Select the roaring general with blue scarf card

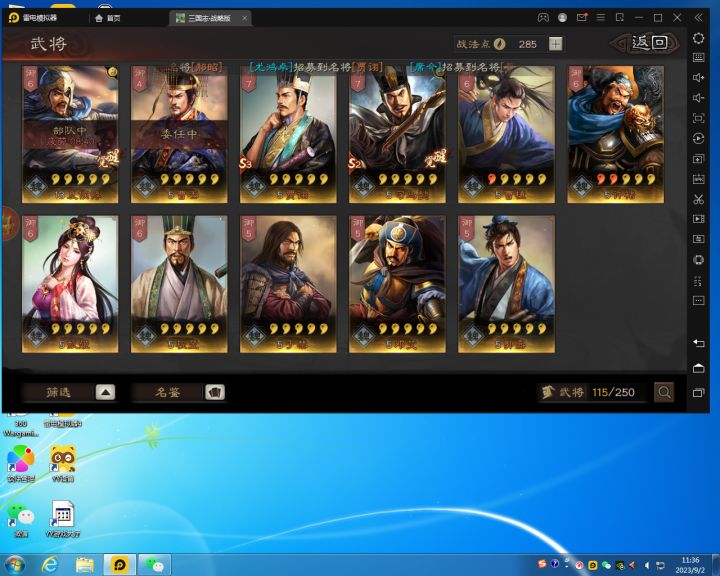pyautogui.click(x=616, y=135)
